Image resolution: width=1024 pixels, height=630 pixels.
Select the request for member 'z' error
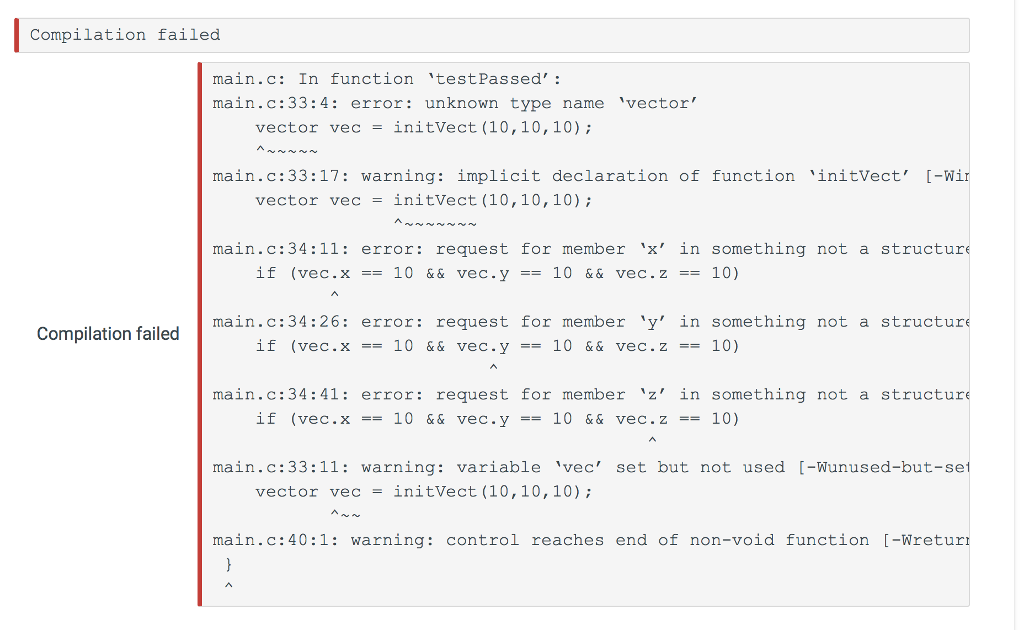click(590, 395)
